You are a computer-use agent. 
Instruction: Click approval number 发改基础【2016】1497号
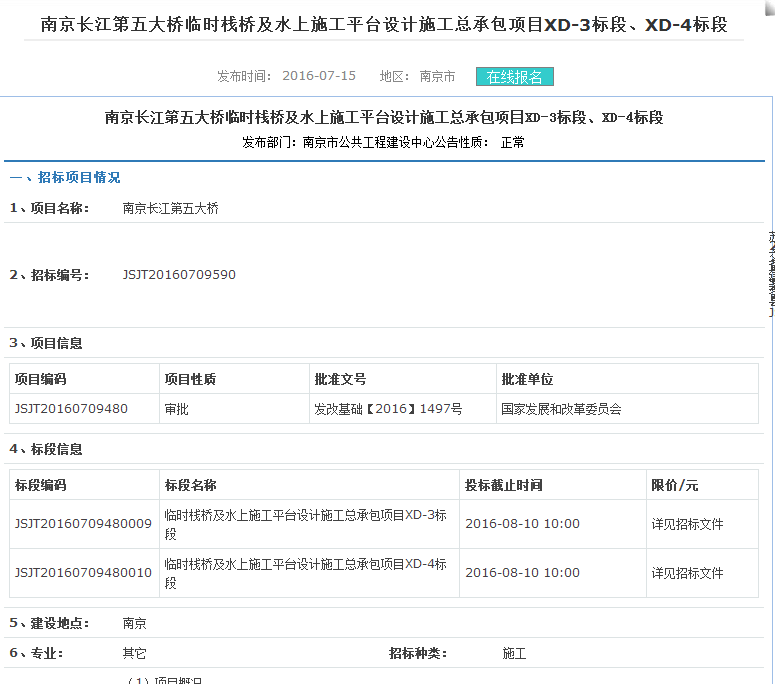[388, 408]
